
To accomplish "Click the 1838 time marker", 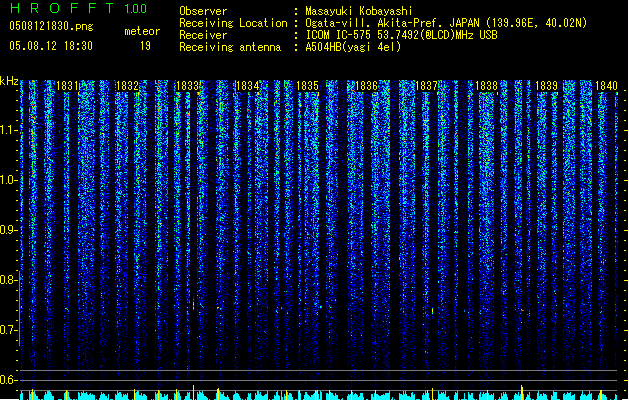I will pyautogui.click(x=486, y=86).
